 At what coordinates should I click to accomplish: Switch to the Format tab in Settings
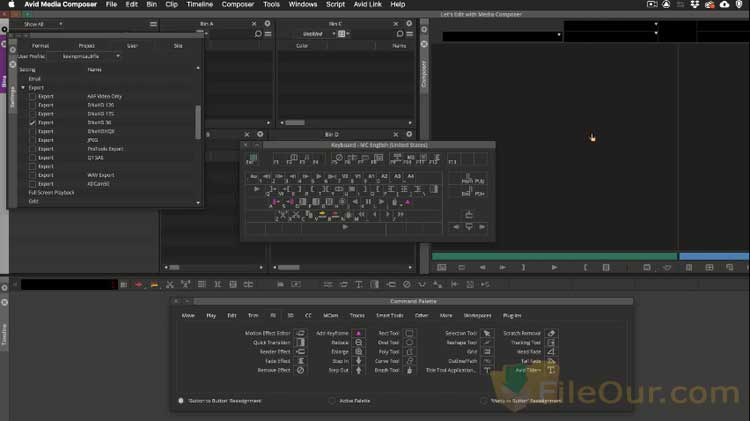tap(41, 46)
